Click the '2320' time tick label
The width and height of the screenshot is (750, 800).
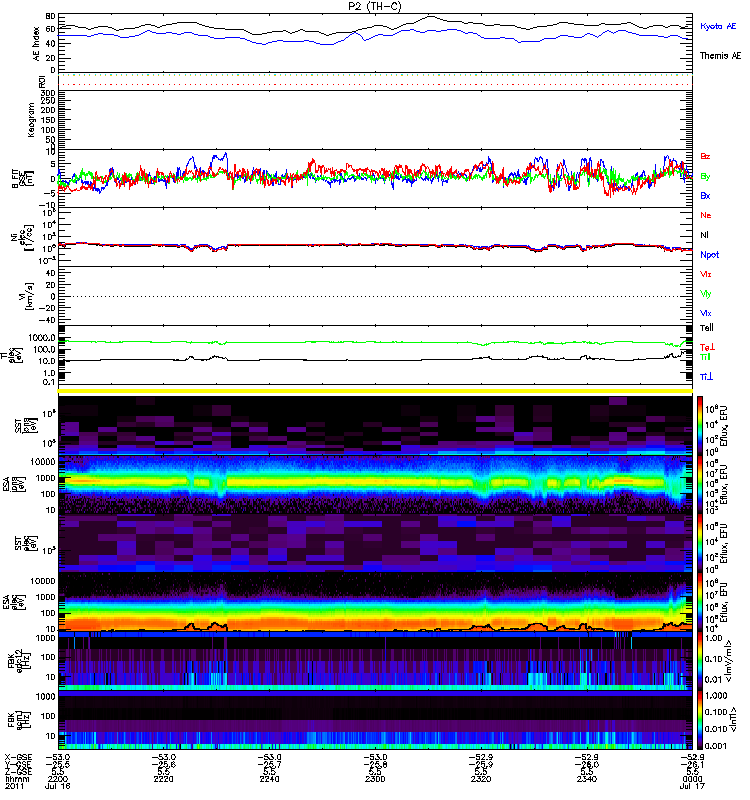click(x=481, y=779)
